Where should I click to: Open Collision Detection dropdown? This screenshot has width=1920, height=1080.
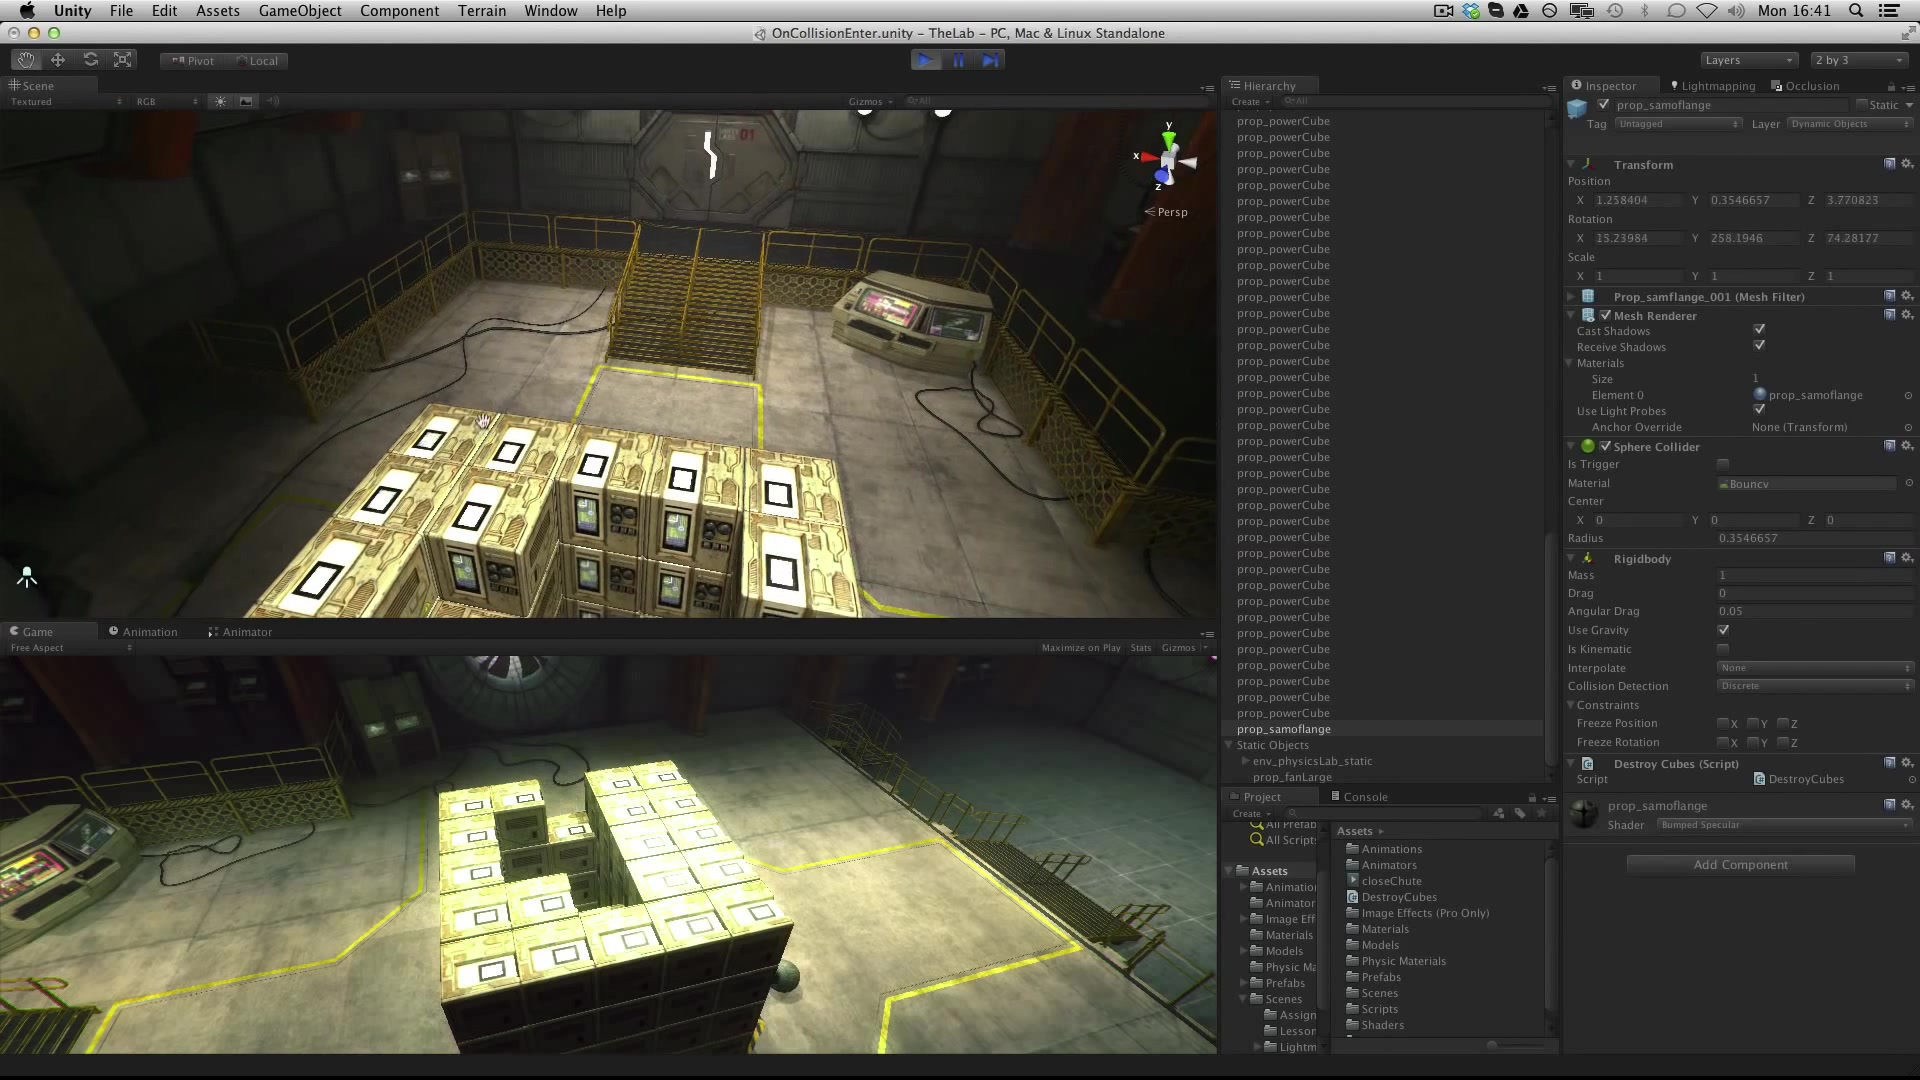(x=1815, y=686)
